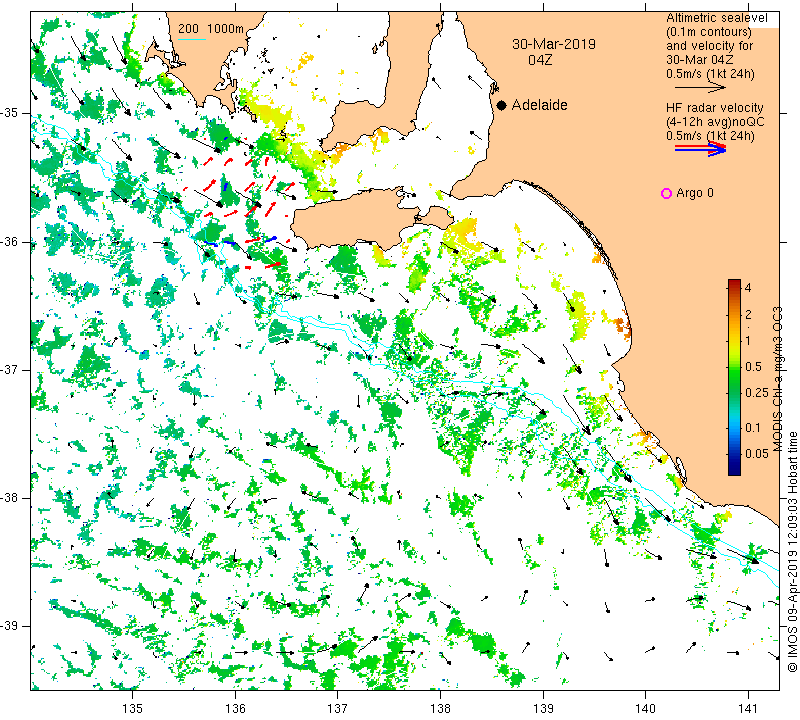Click longitude tick label 139

point(543,709)
